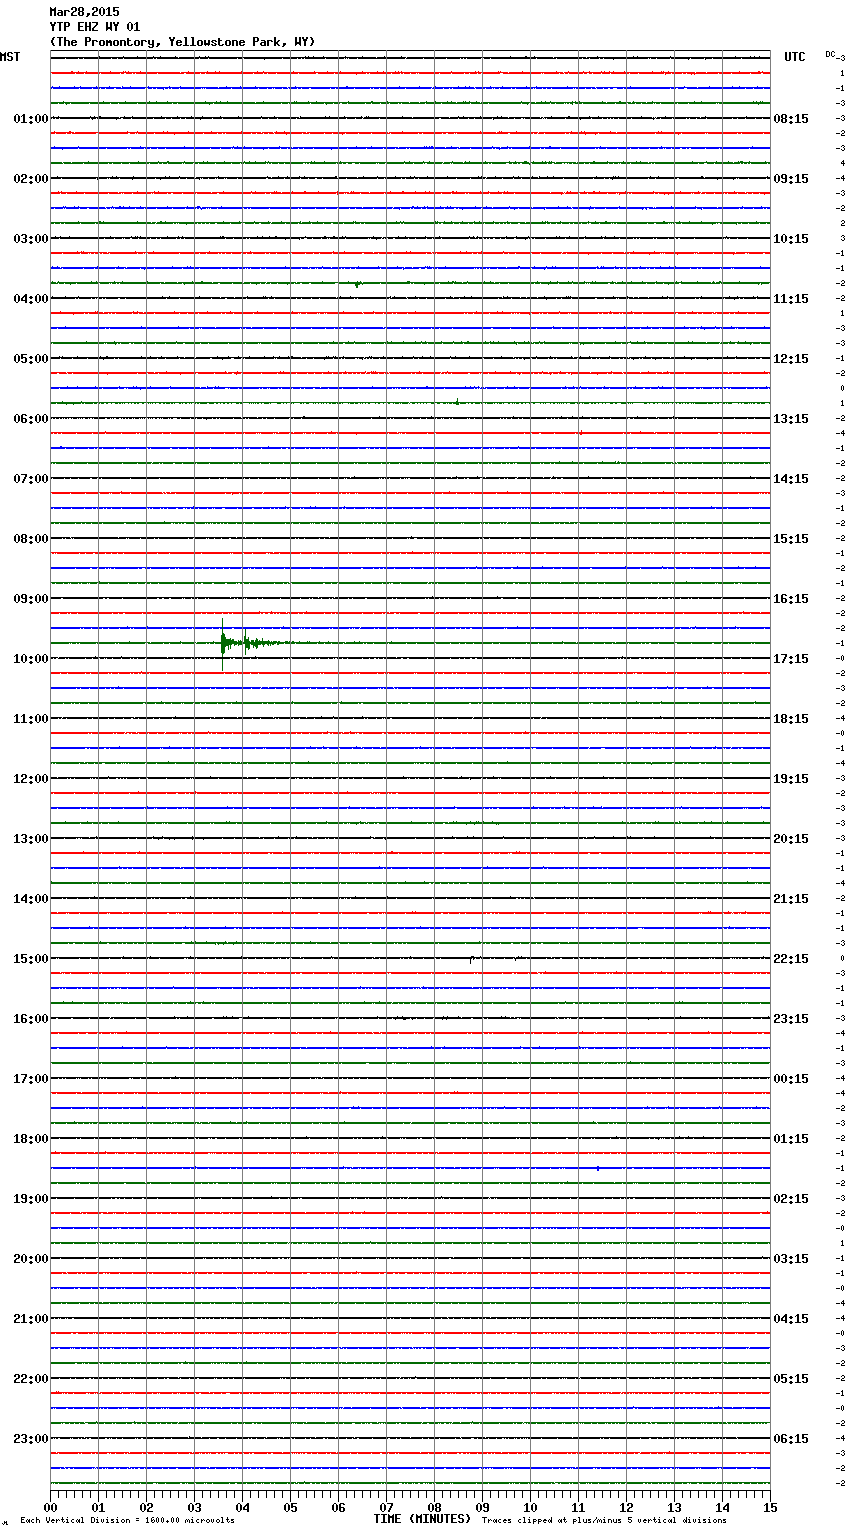Click the 23:00 MST time label
This screenshot has width=850, height=1534.
(x=30, y=1439)
